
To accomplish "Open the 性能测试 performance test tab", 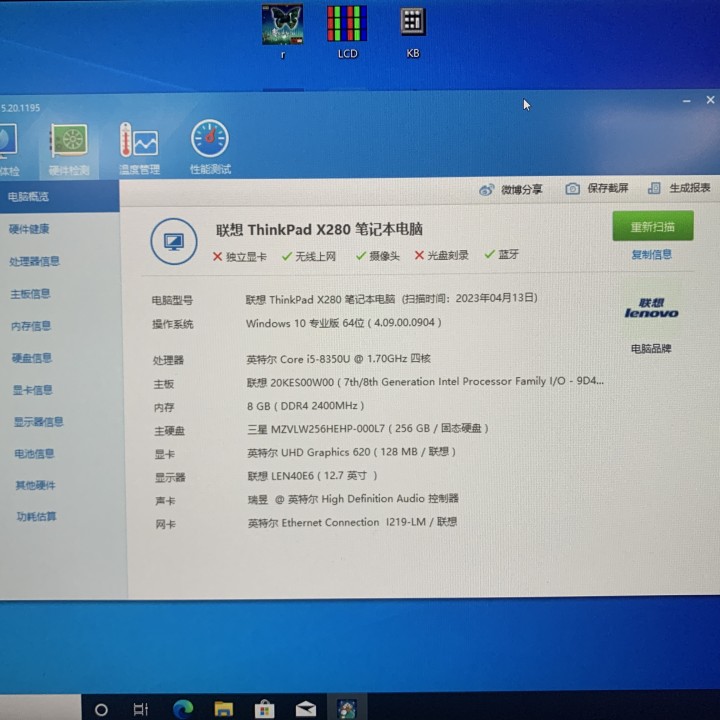I will (210, 148).
